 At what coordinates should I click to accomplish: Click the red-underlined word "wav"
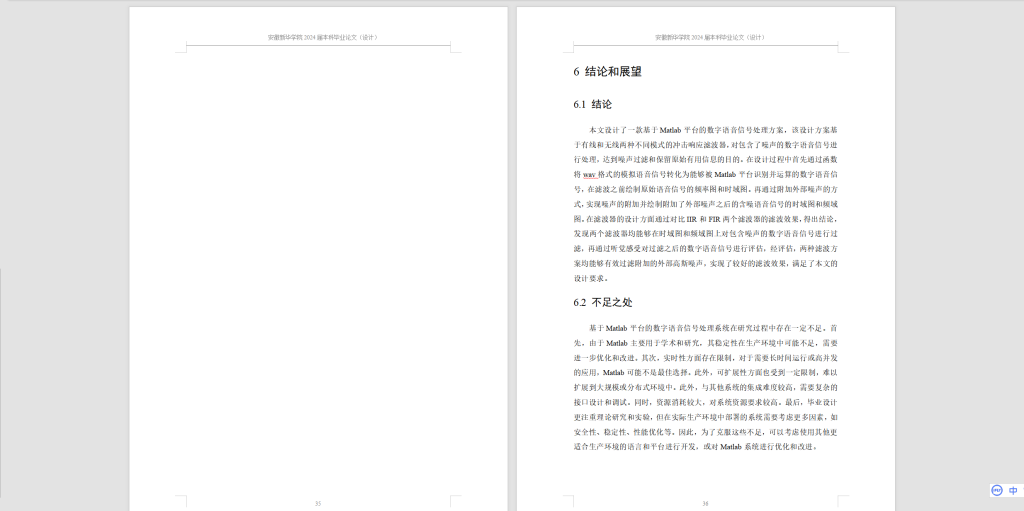pyautogui.click(x=589, y=174)
